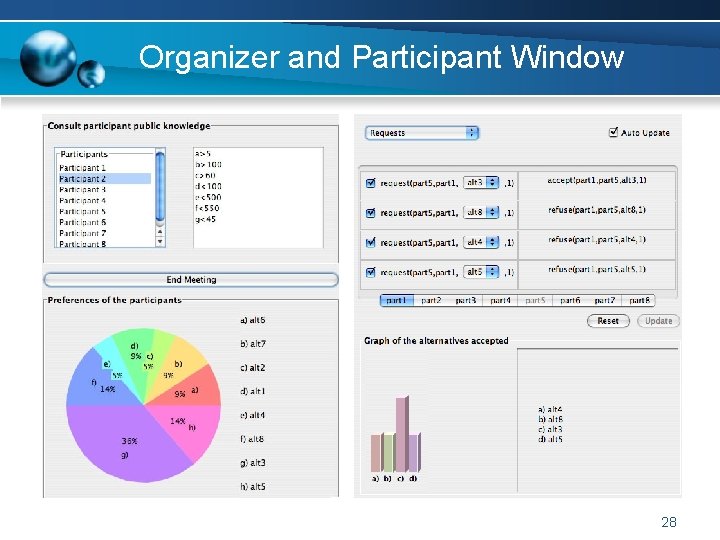Click the 'h) alt5' pie legend entry
This screenshot has height=540, width=720.
pos(253,487)
